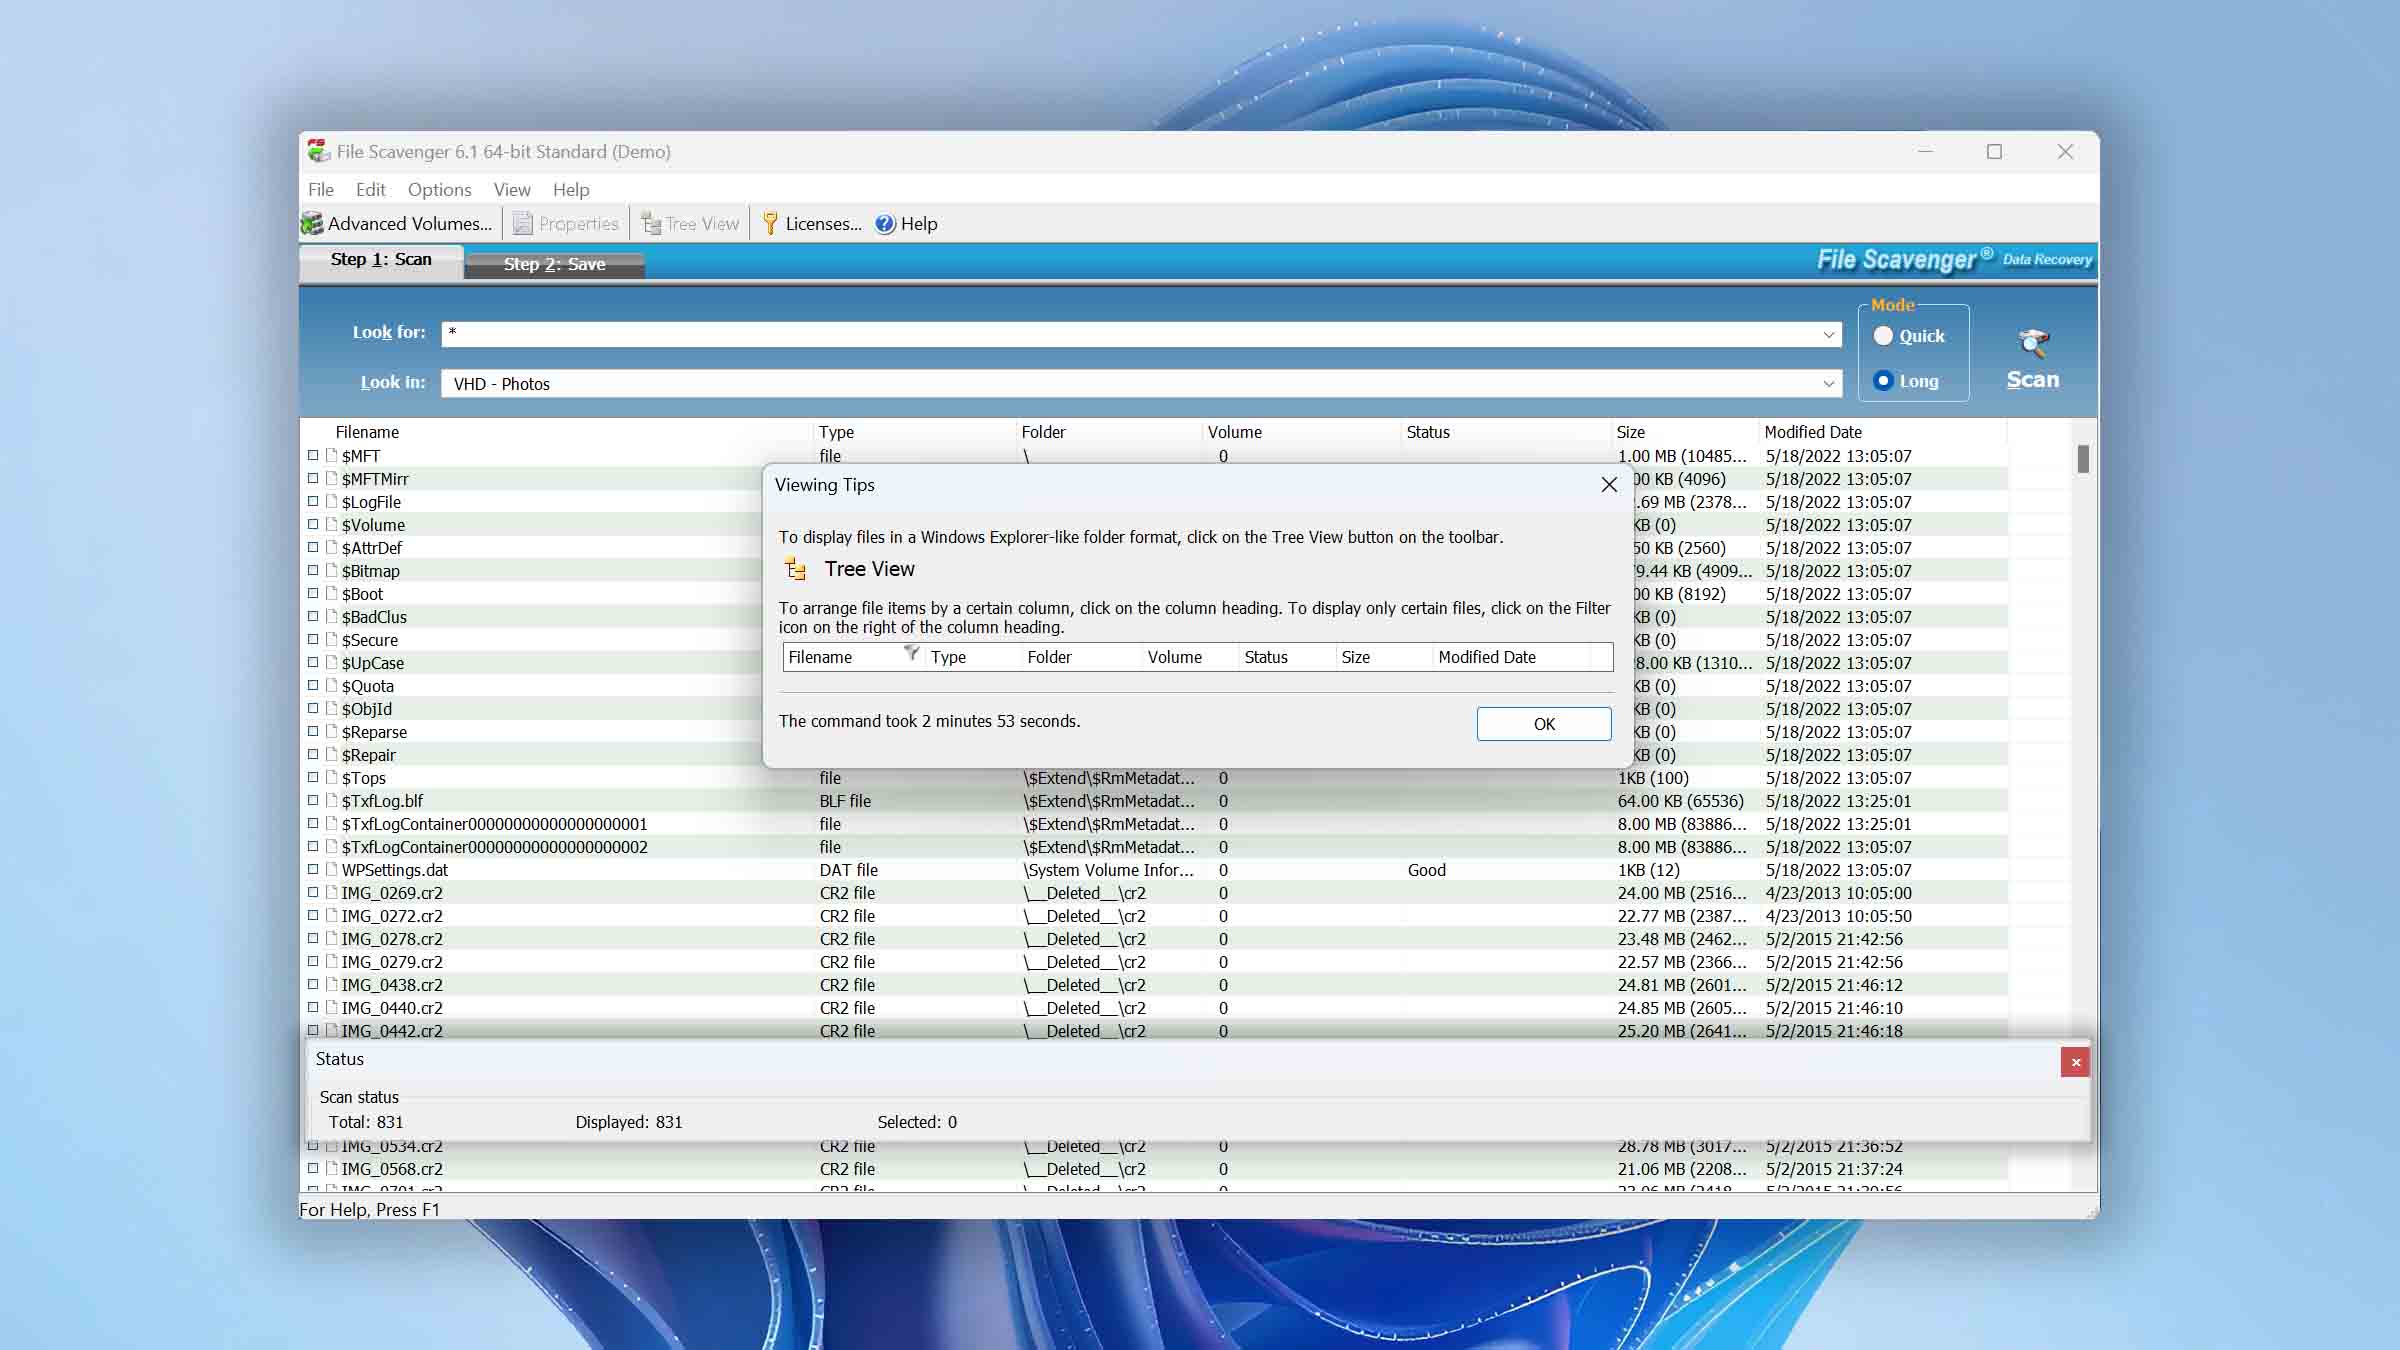Image resolution: width=2400 pixels, height=1350 pixels.
Task: Click the File Scavenger app icon in title bar
Action: (x=318, y=151)
